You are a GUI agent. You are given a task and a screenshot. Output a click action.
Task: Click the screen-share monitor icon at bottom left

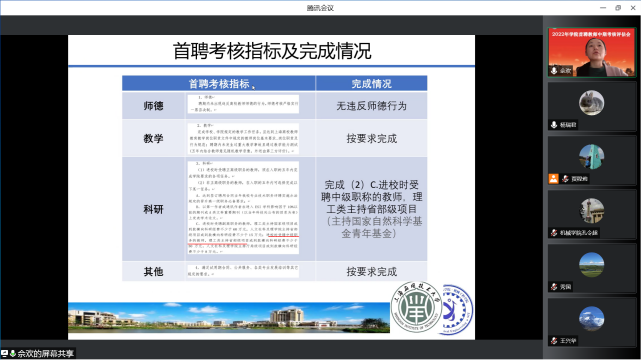(4, 353)
